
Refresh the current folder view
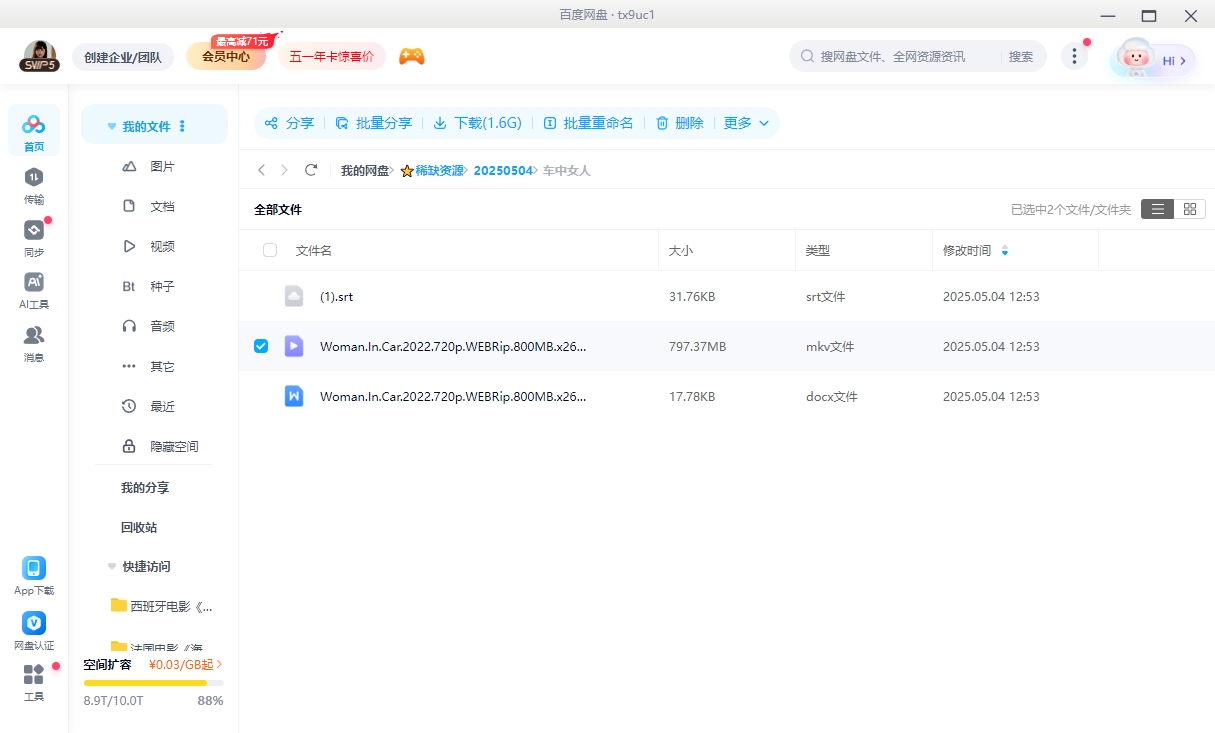(311, 170)
